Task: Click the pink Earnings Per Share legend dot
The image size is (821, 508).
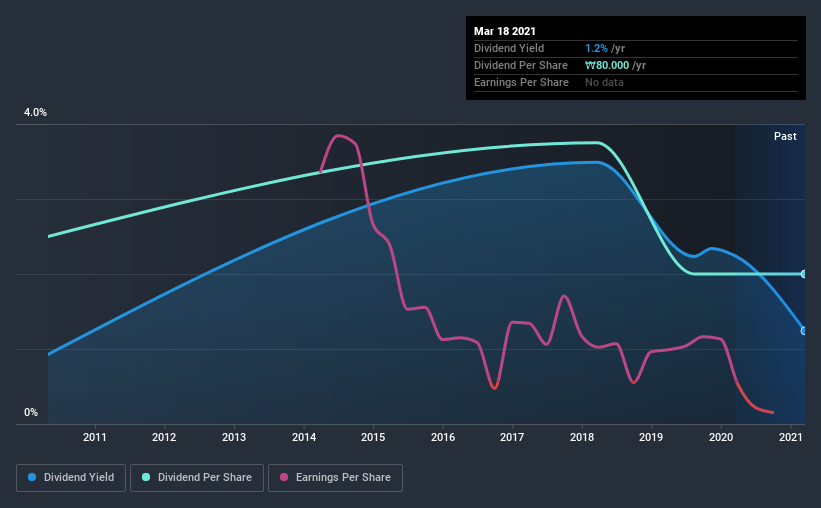Action: [284, 477]
